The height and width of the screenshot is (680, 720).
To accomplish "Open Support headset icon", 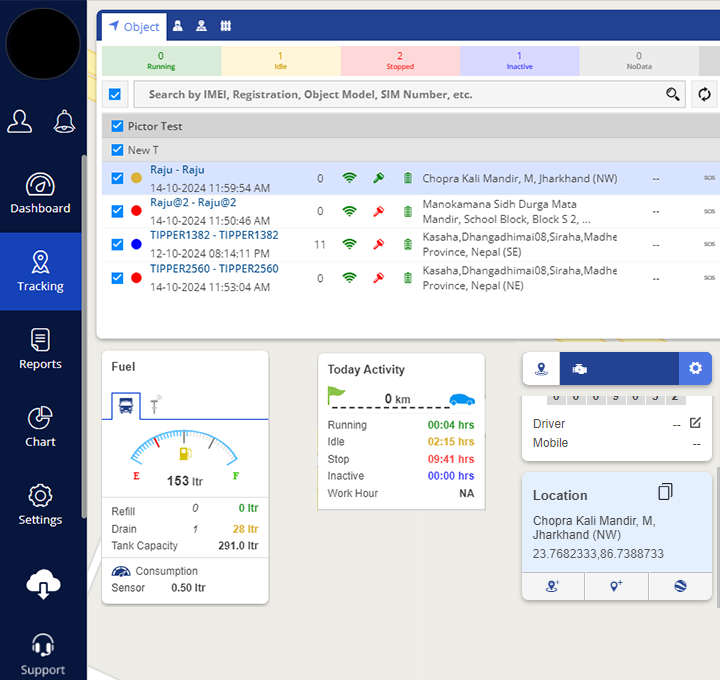I will [x=43, y=645].
